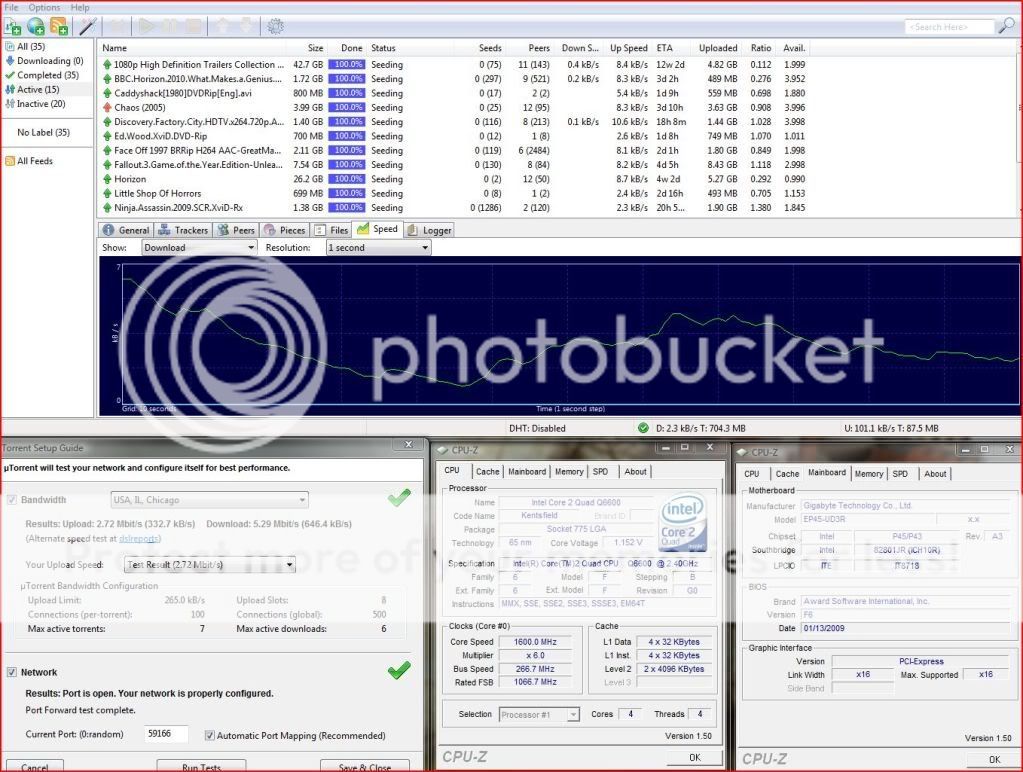
Task: Open the Show: Download dropdown
Action: (199, 248)
